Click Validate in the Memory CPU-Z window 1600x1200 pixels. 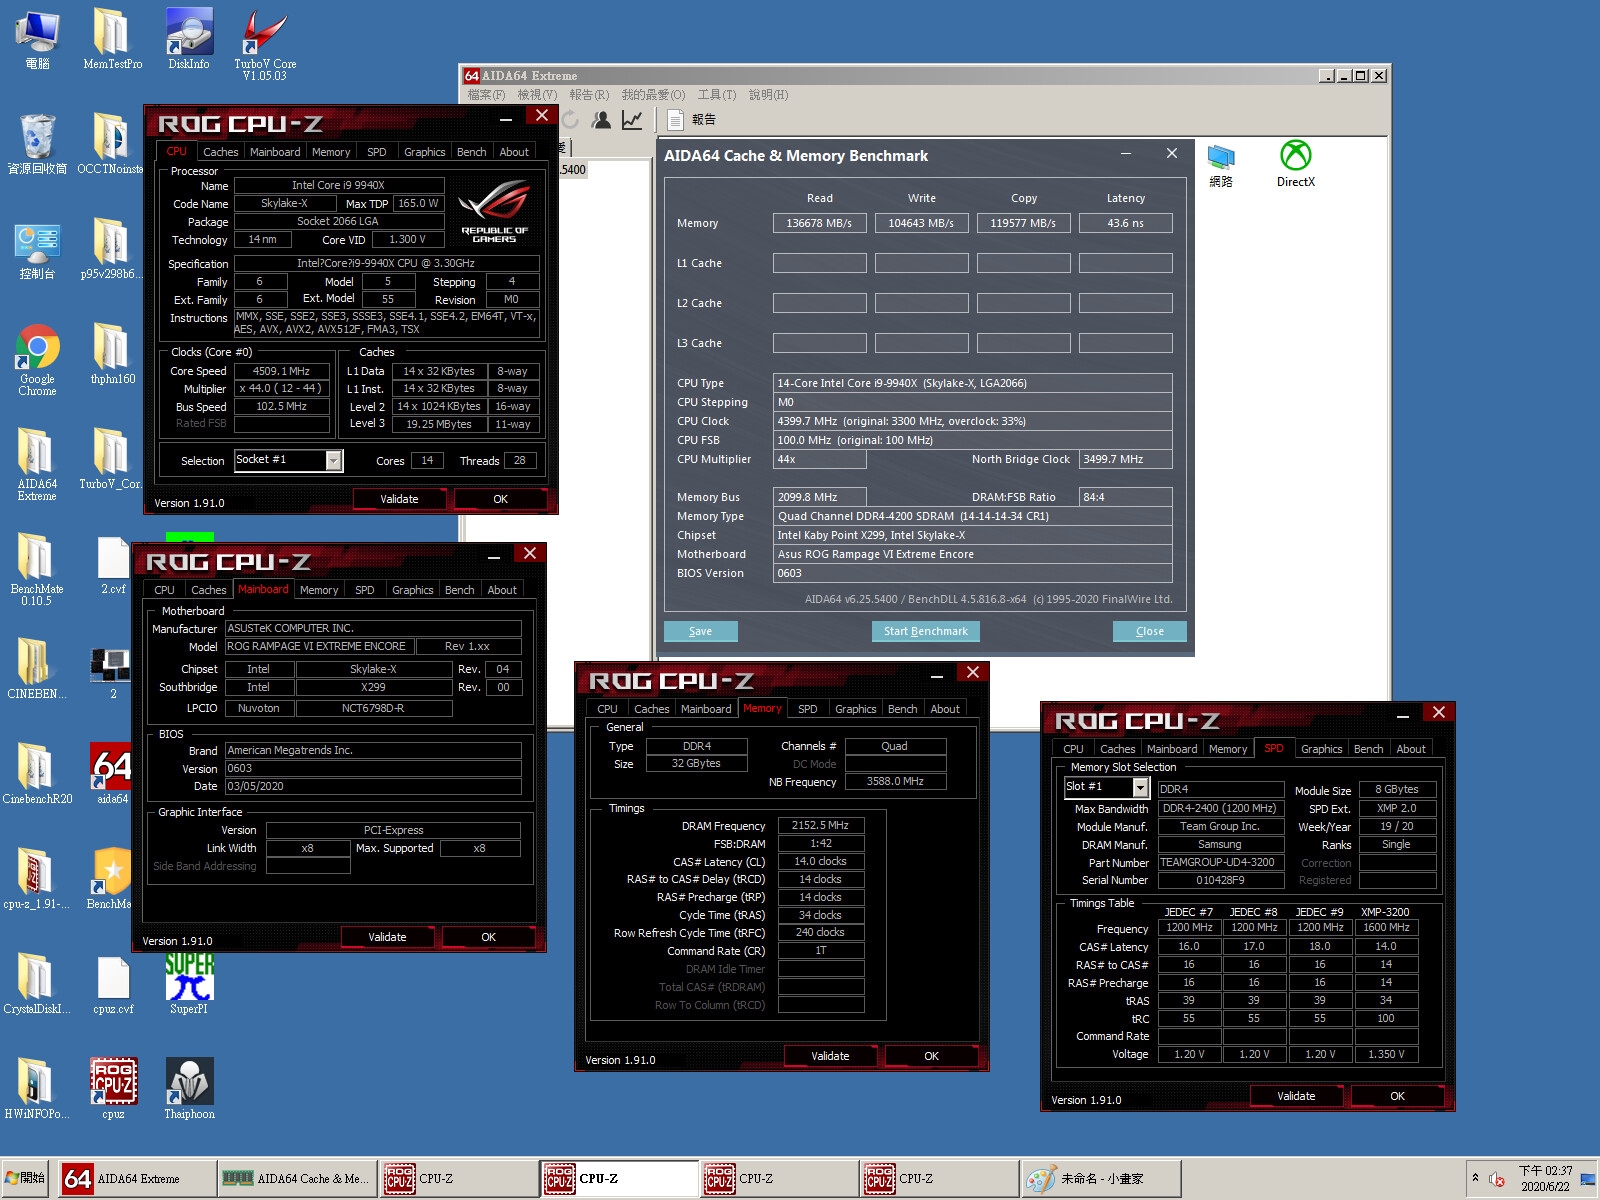point(830,1055)
